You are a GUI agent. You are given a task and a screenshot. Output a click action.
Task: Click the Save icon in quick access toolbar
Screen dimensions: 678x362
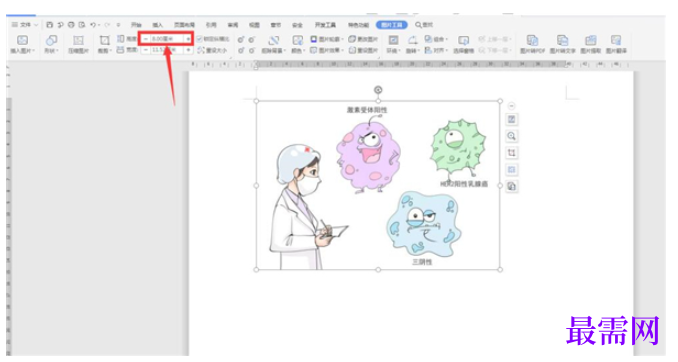pyautogui.click(x=49, y=25)
